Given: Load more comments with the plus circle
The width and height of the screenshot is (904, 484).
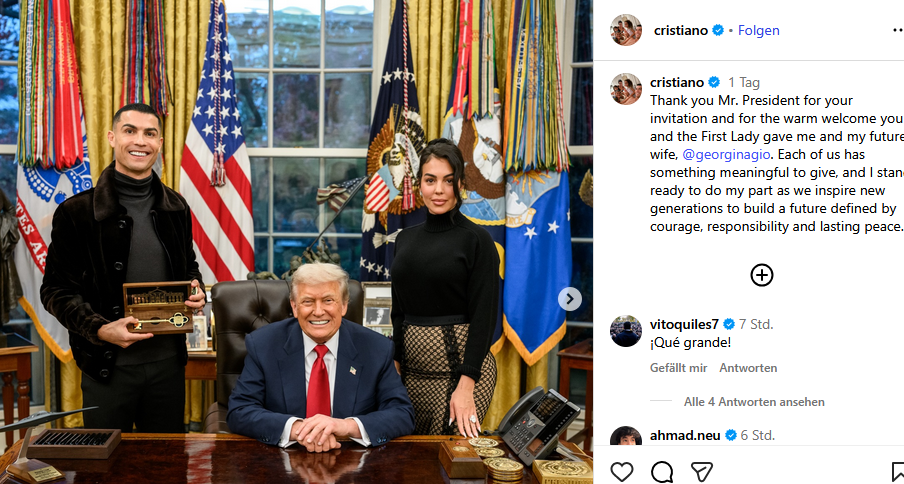Looking at the screenshot, I should coord(762,275).
